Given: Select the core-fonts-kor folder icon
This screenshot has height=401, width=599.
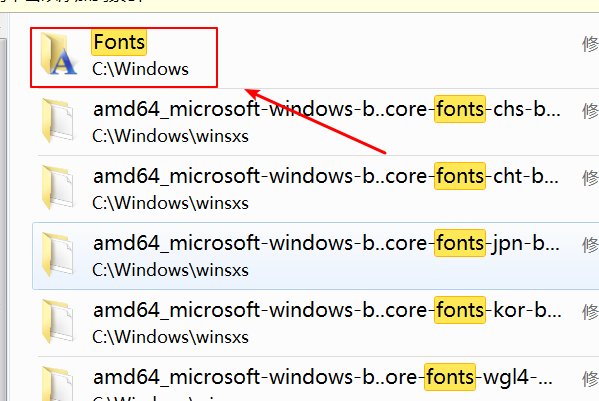Looking at the screenshot, I should pyautogui.click(x=57, y=321).
